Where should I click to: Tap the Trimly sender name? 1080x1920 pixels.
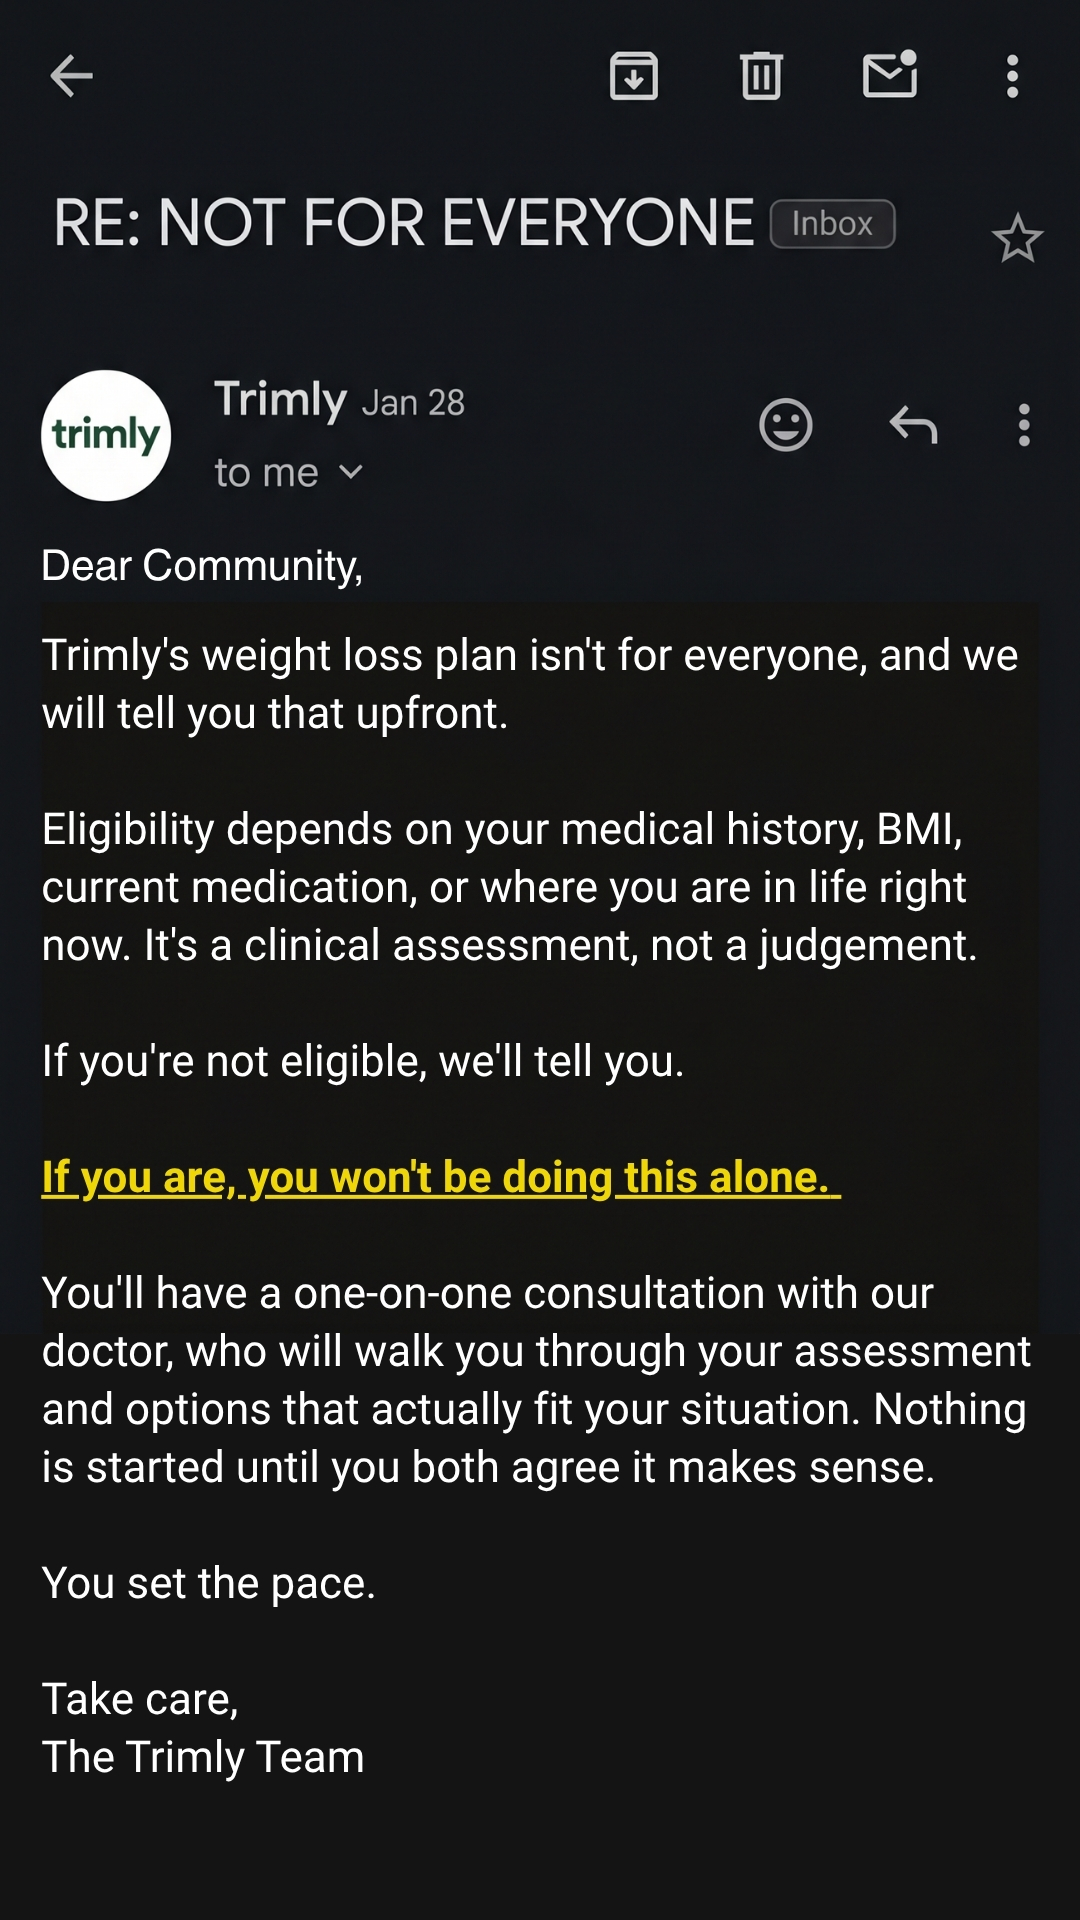tap(280, 399)
